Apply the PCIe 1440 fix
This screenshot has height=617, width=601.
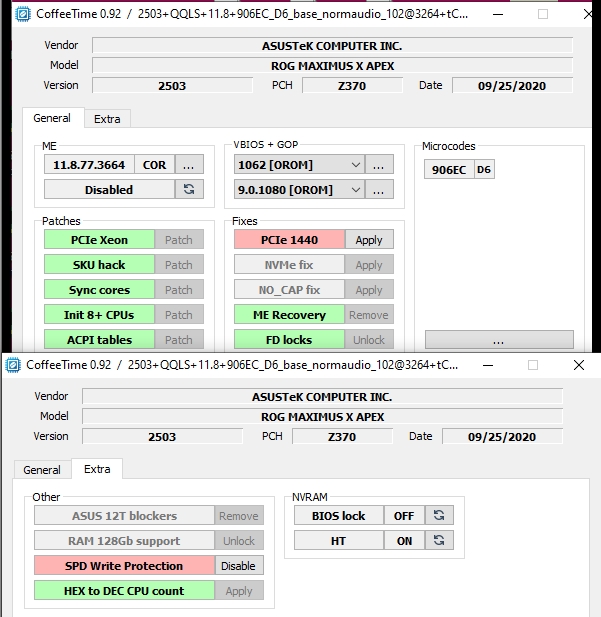369,240
